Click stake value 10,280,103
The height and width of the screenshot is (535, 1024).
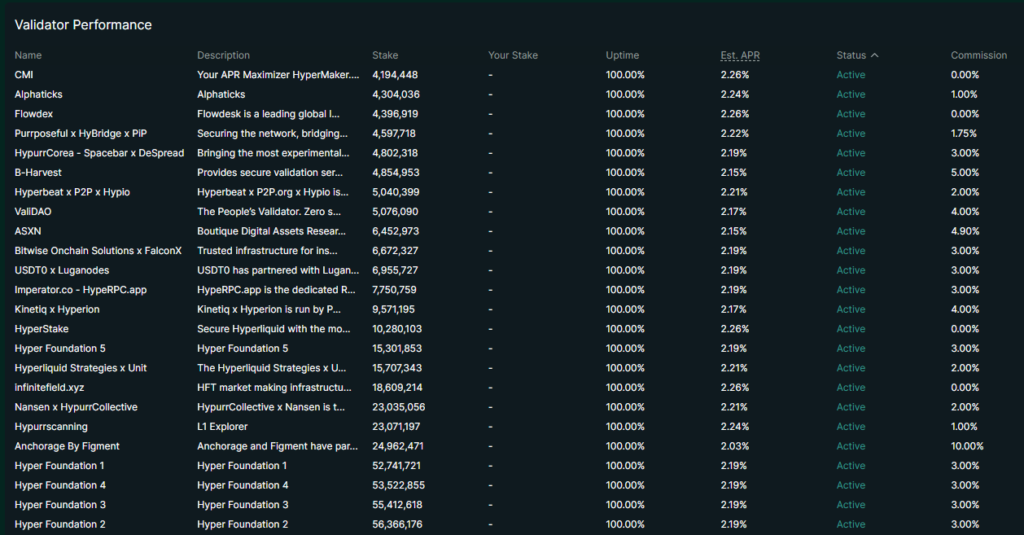pos(397,329)
